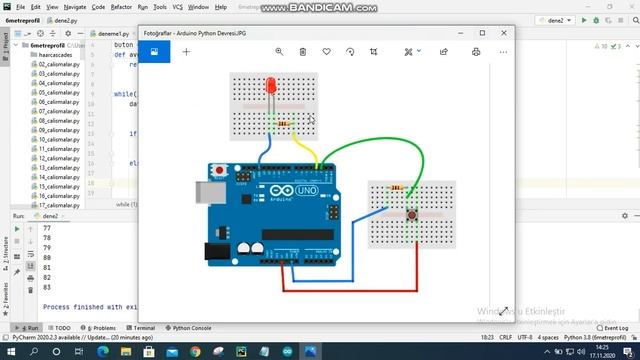Open the Favorites side tool tab
This screenshot has width=640, height=360.
[5, 299]
